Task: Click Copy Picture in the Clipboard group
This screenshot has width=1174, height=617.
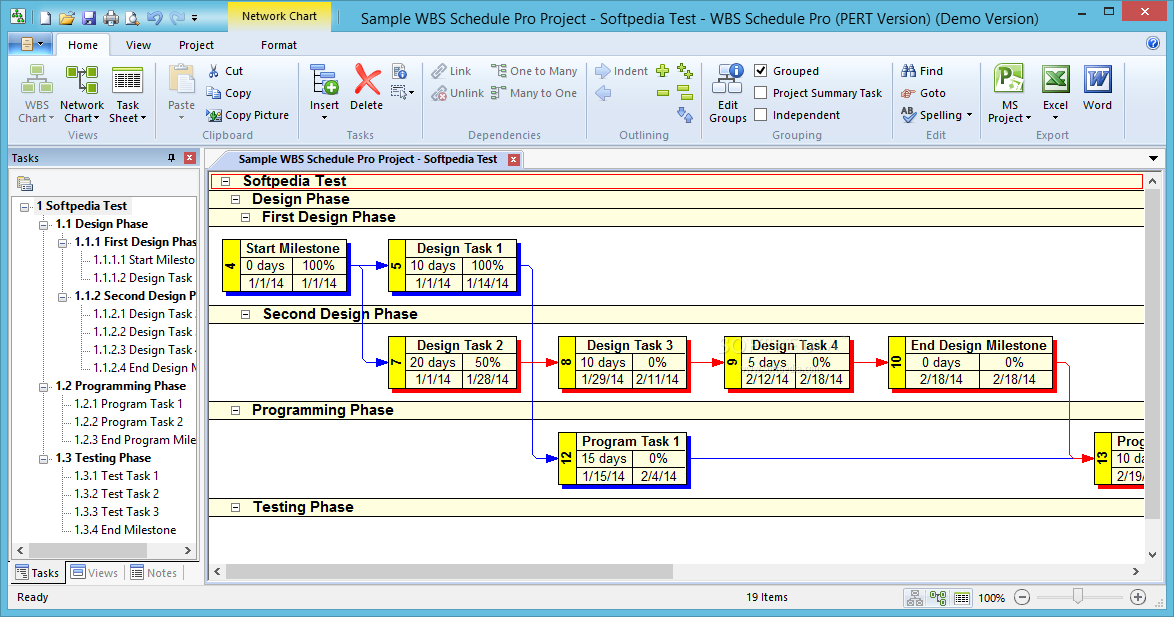Action: [x=247, y=115]
